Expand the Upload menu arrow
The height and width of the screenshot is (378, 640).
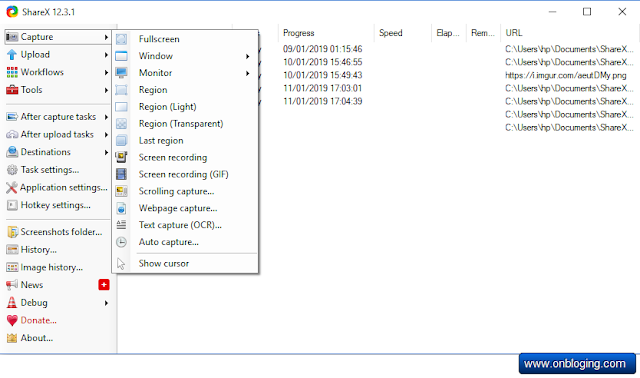[106, 55]
